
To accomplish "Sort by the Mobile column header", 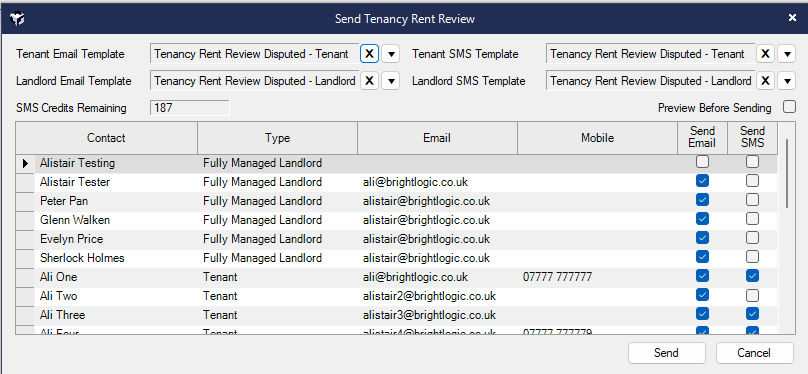I will [x=597, y=138].
